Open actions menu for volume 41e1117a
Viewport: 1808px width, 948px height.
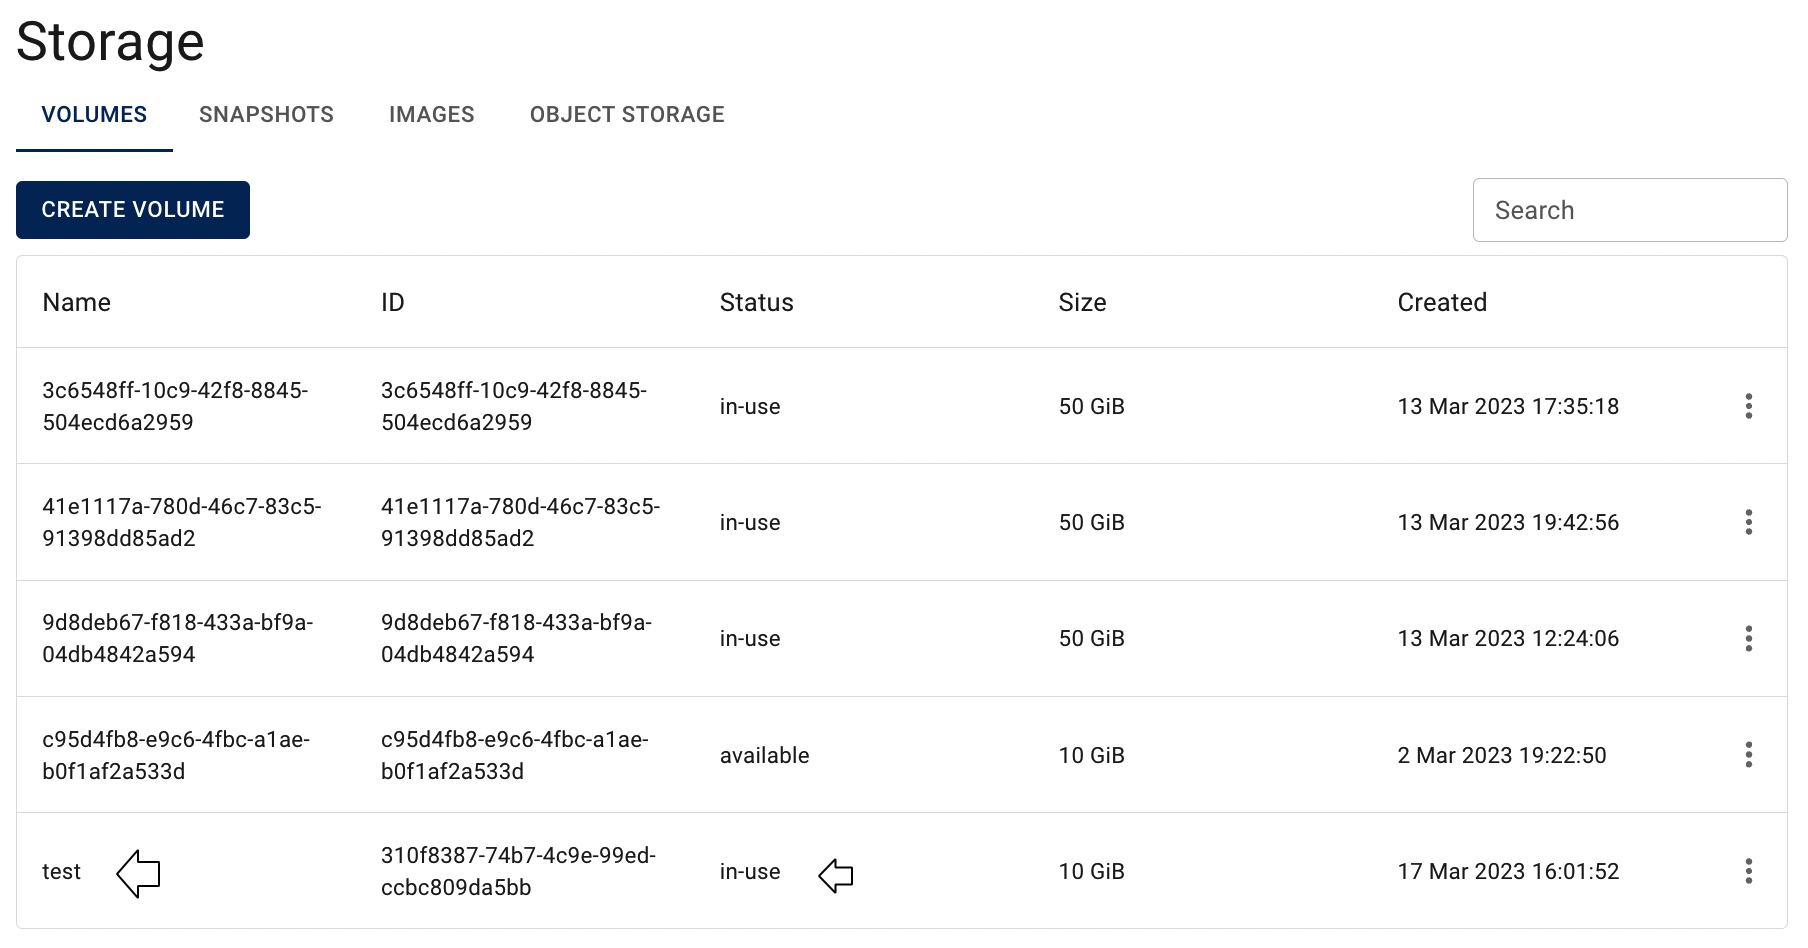1748,522
